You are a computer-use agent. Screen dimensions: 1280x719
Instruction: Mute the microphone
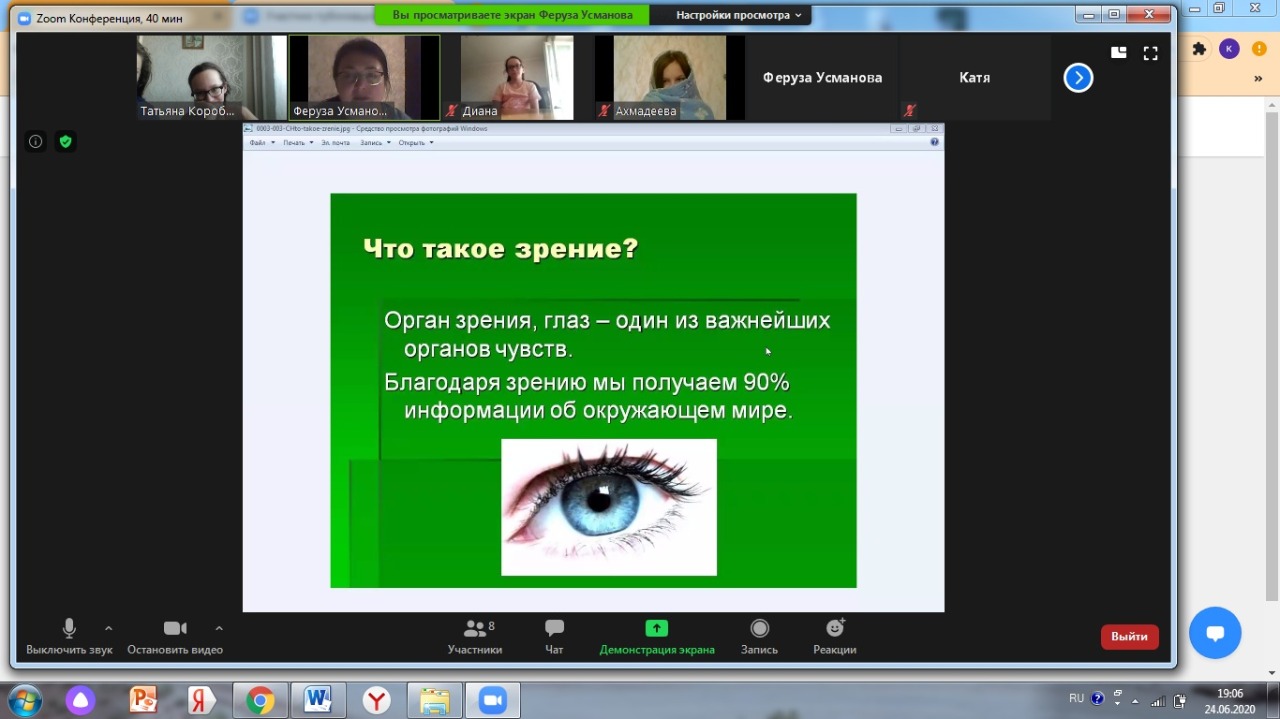point(69,629)
